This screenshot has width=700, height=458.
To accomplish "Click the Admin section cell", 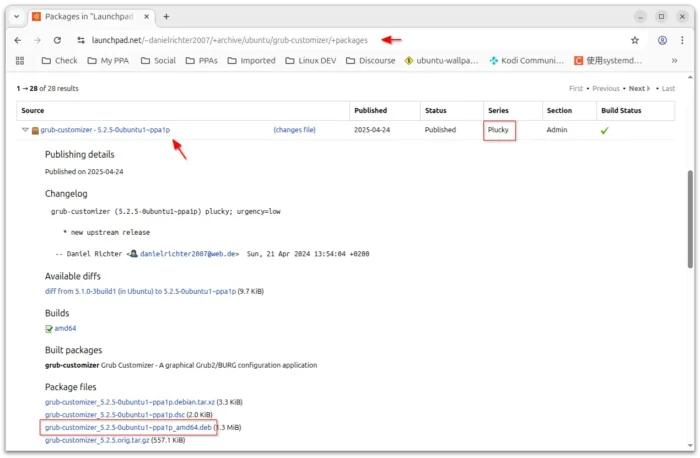I will point(557,130).
